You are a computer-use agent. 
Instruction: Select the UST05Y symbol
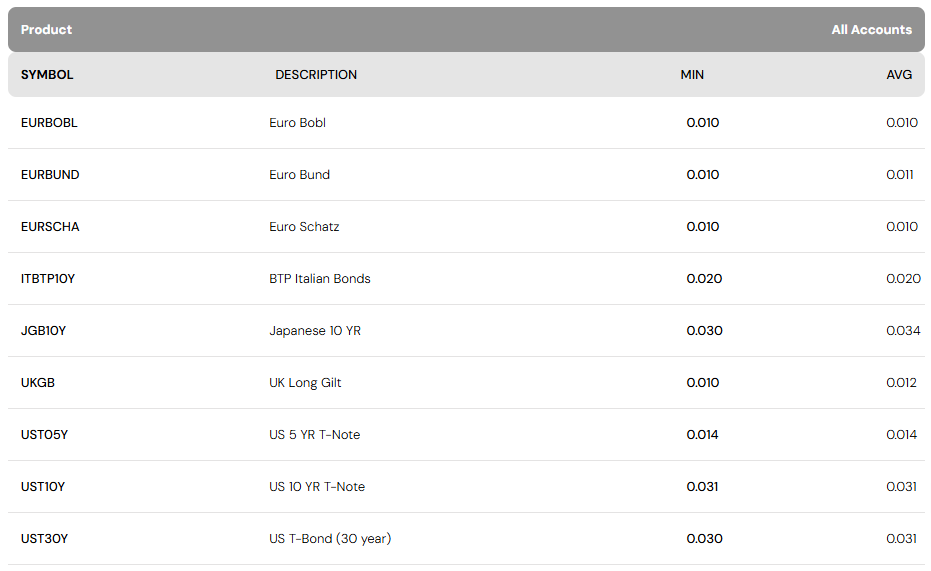click(45, 435)
